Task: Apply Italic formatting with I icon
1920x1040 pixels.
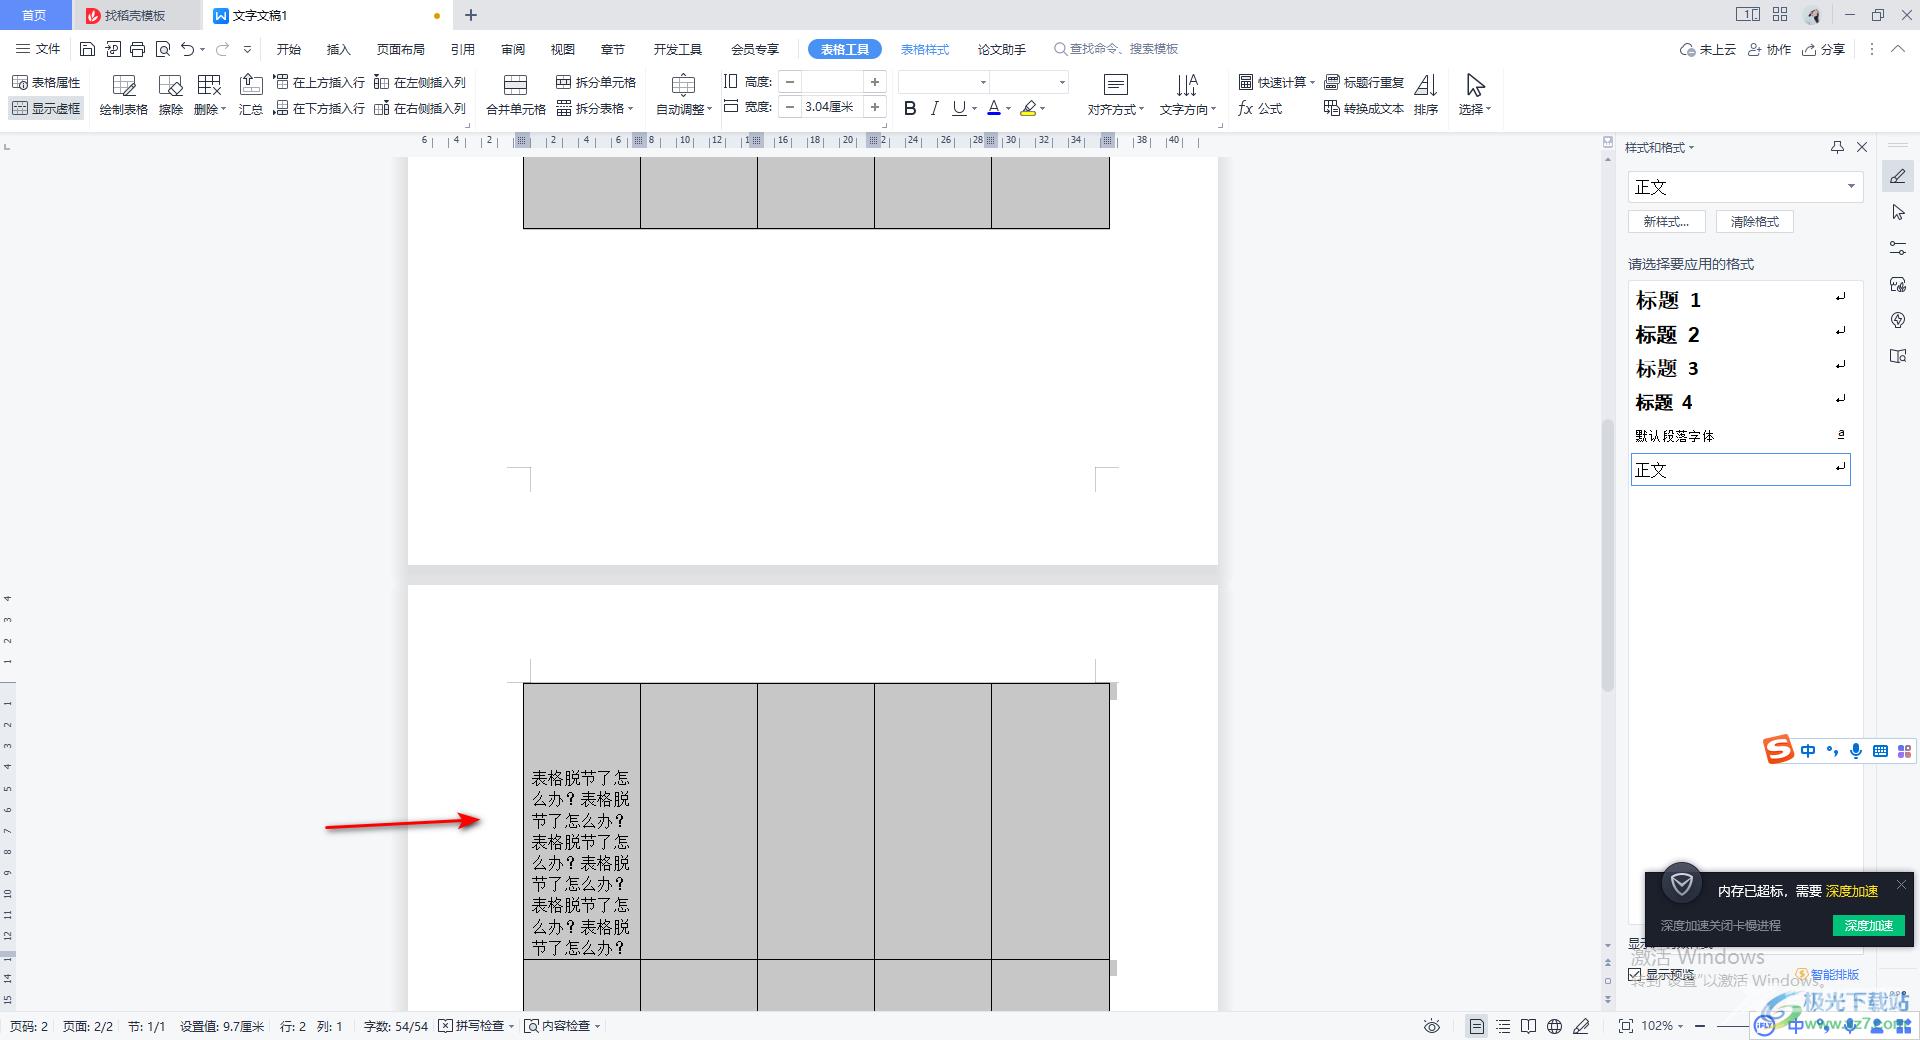Action: pos(934,108)
